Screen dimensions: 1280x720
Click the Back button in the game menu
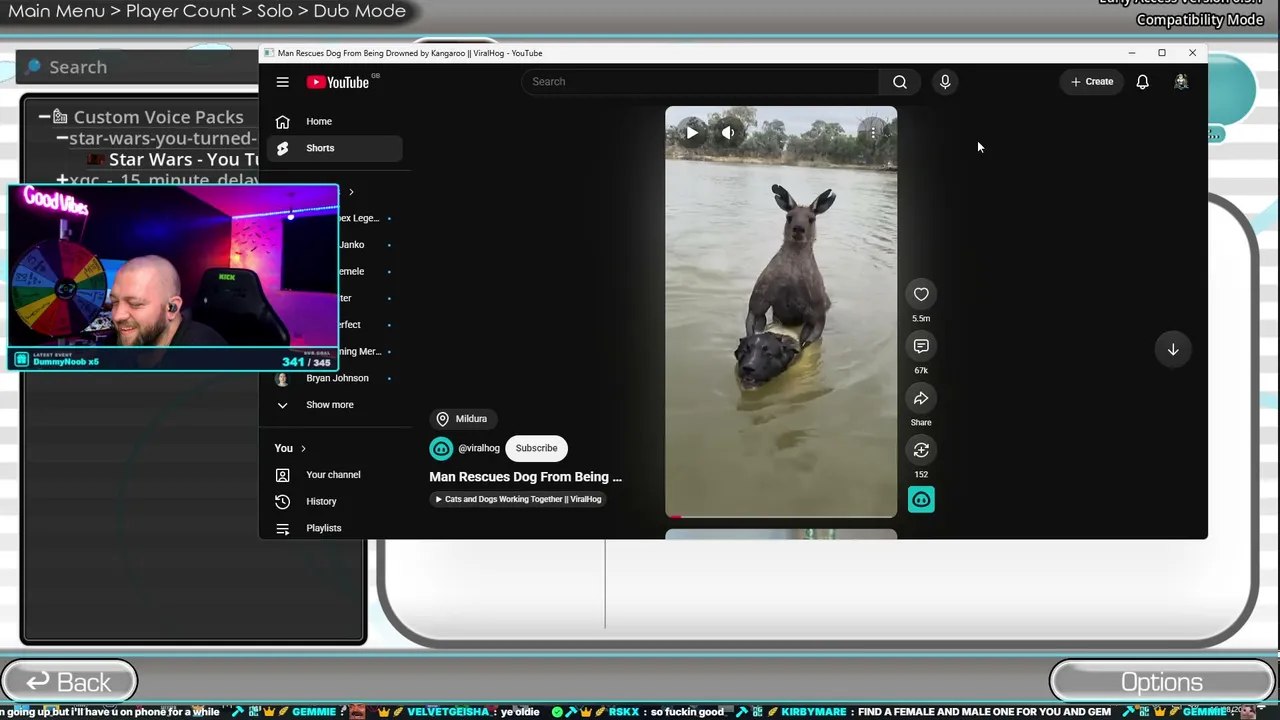tap(68, 682)
